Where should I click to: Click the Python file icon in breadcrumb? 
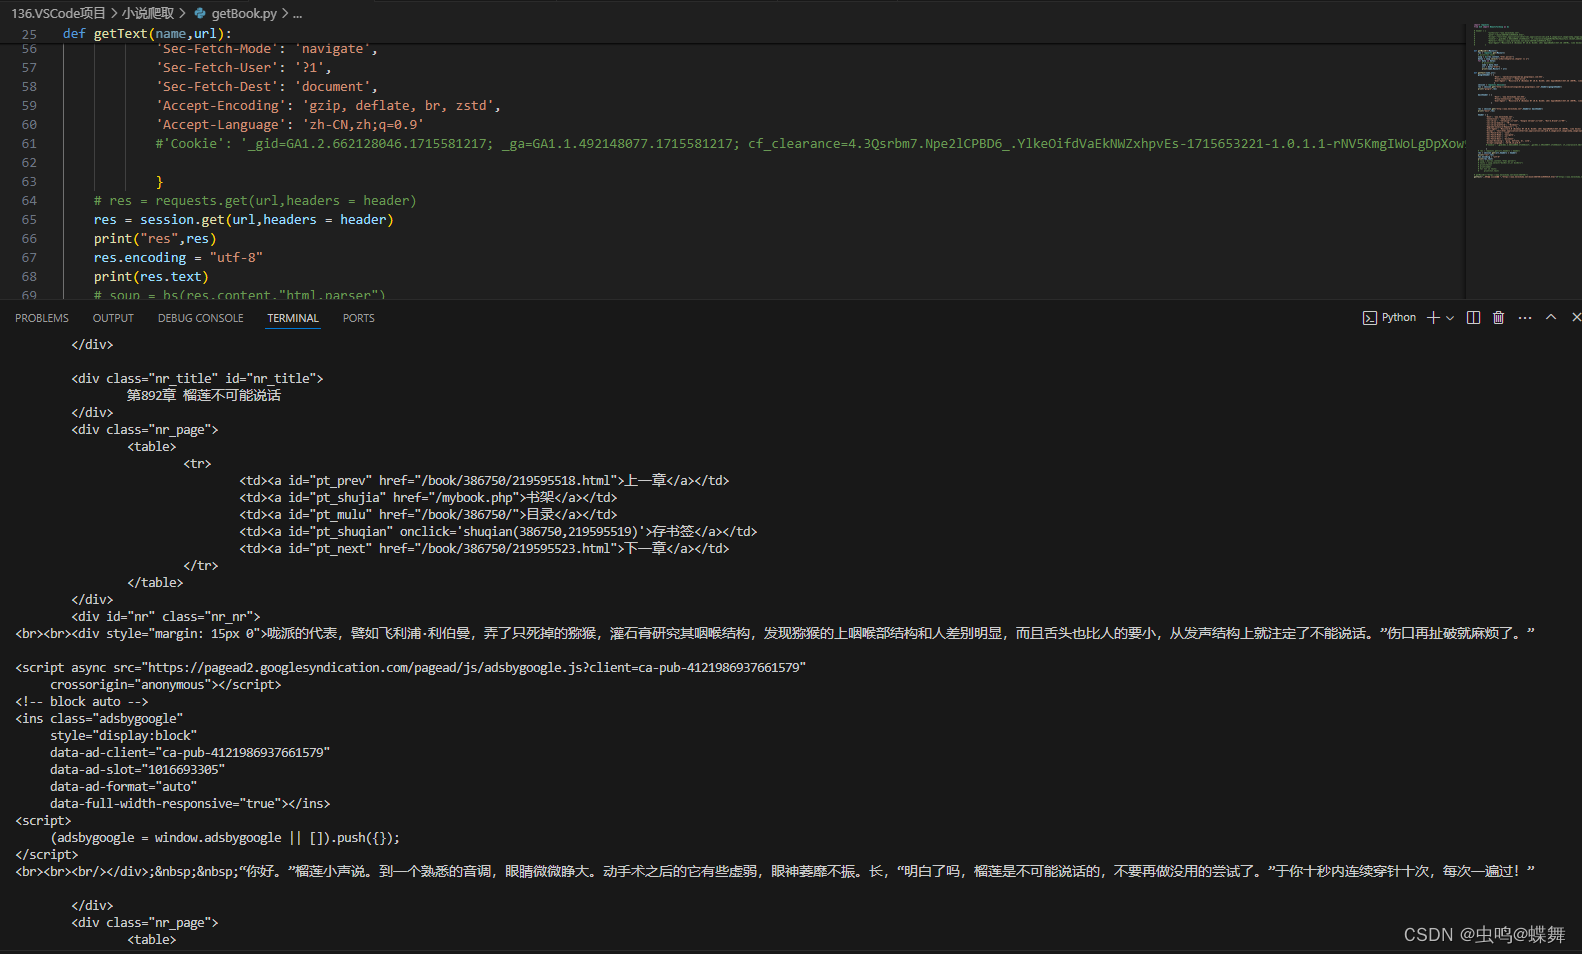tap(200, 13)
